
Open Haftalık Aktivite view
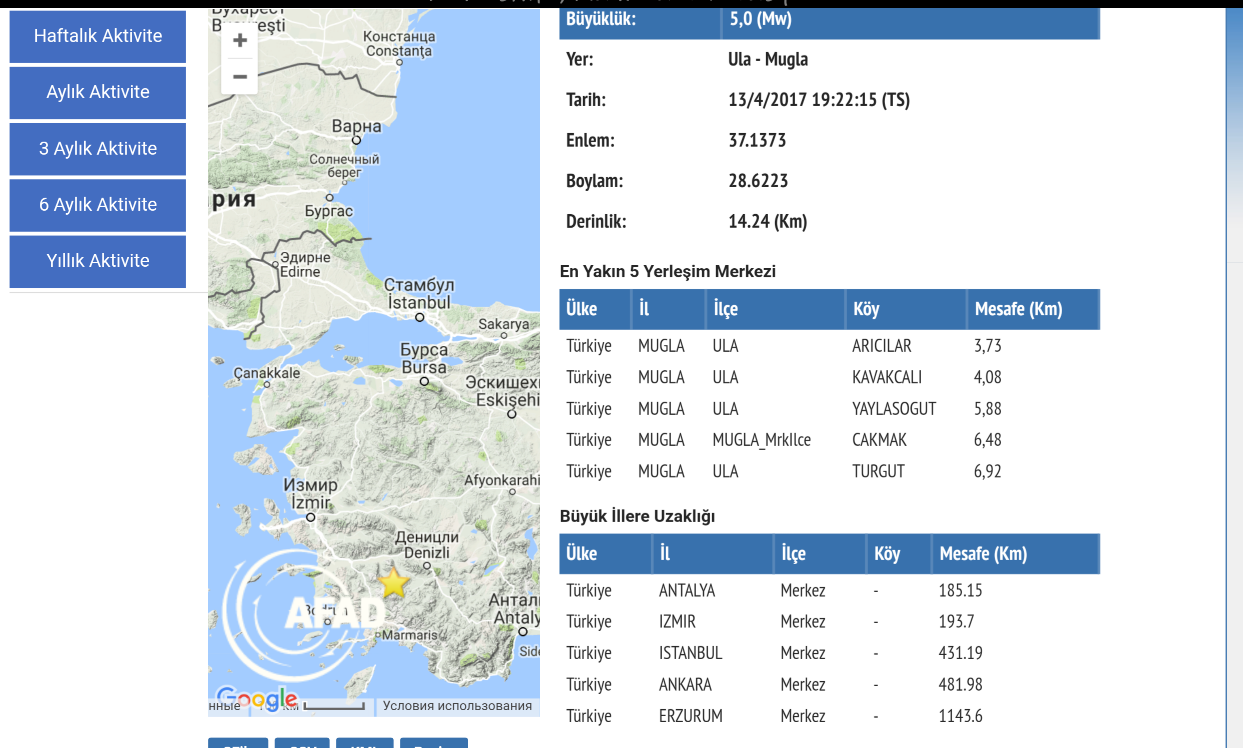coord(98,36)
